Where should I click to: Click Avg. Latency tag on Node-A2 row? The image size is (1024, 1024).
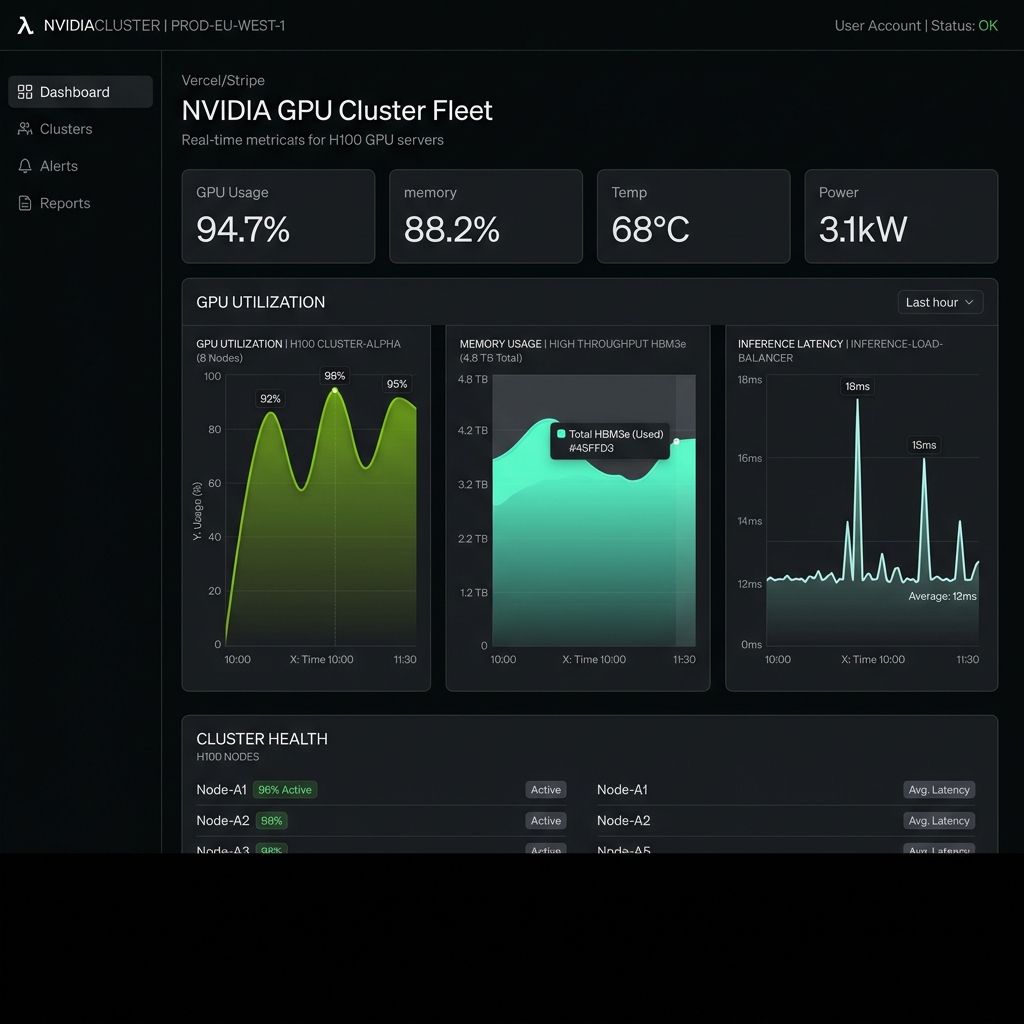(x=939, y=821)
